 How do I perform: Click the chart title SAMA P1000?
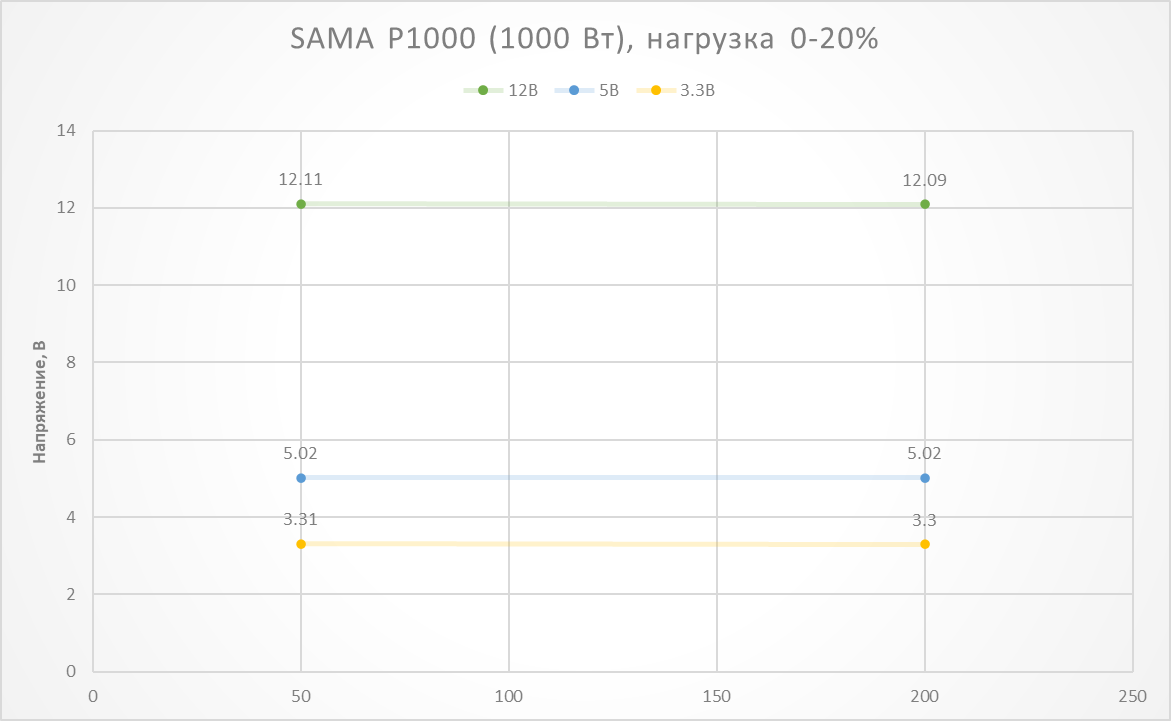click(584, 38)
